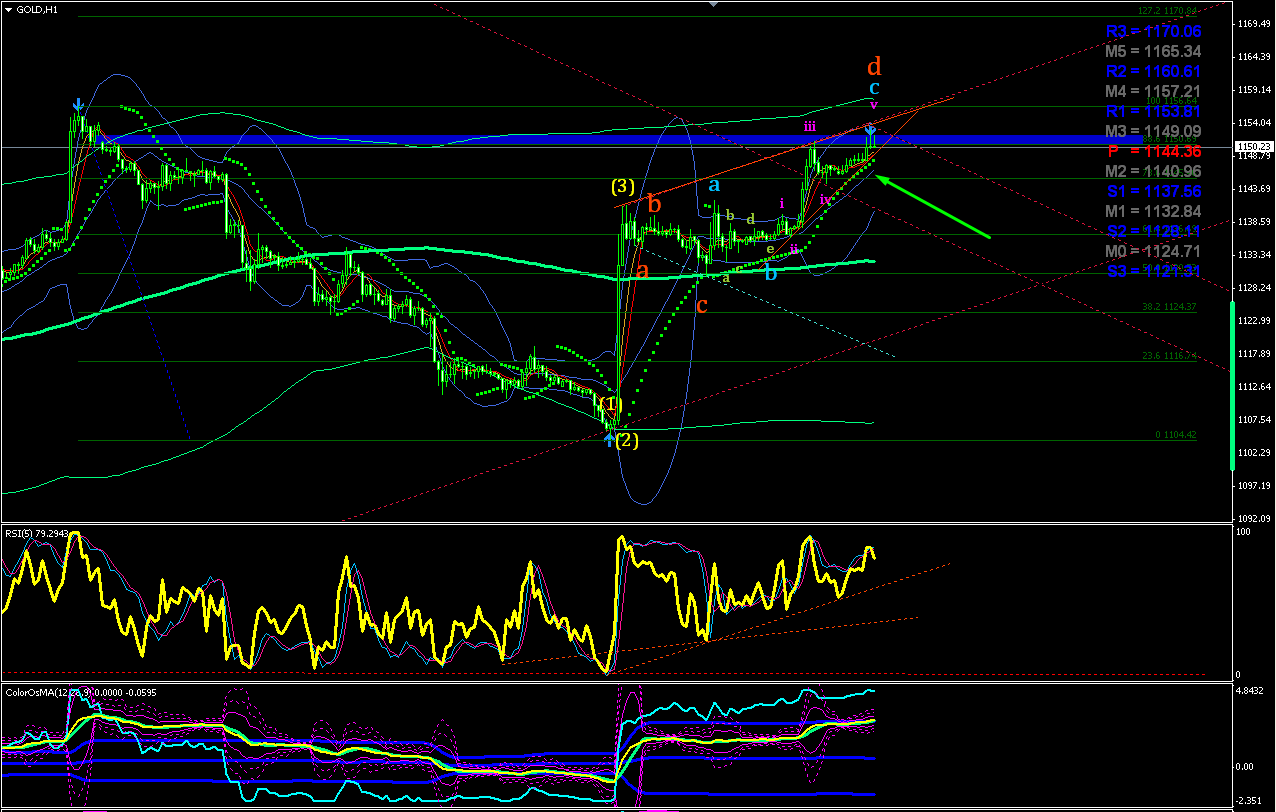1276x812 pixels.
Task: Click the 1169.49 price scale value
Action: pos(1253,23)
